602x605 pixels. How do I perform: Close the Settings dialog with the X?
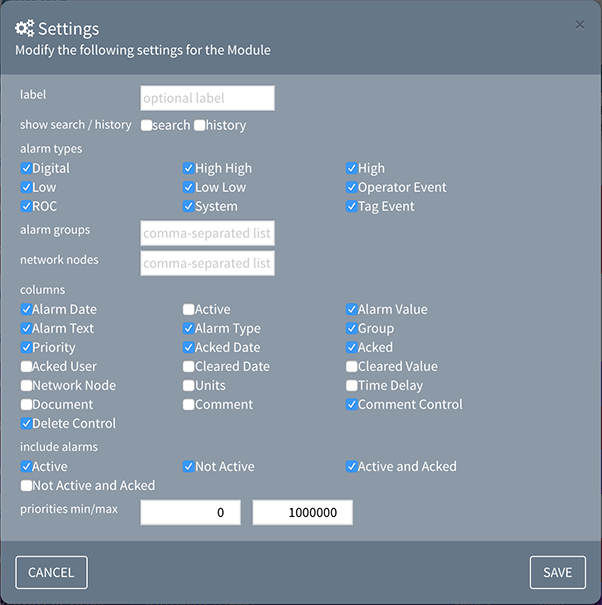[580, 24]
